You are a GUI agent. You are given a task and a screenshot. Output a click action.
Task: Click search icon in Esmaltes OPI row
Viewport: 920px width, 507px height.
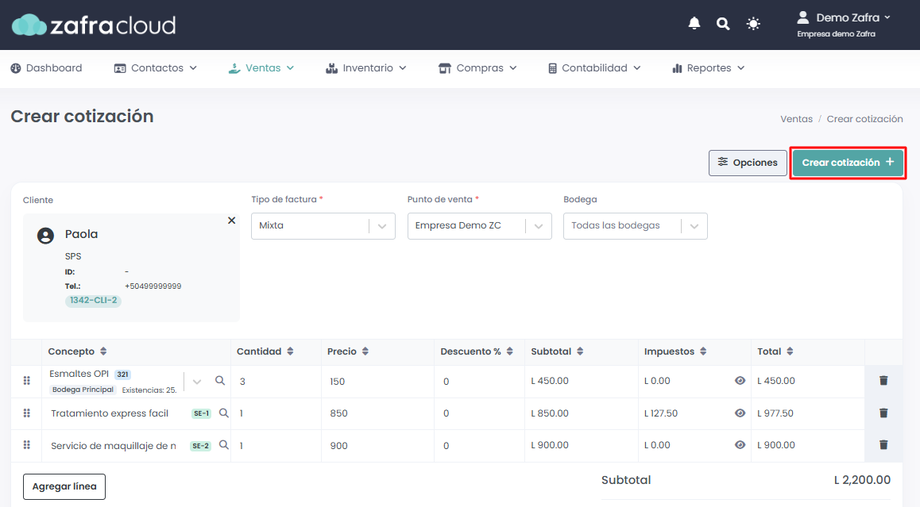(220, 381)
